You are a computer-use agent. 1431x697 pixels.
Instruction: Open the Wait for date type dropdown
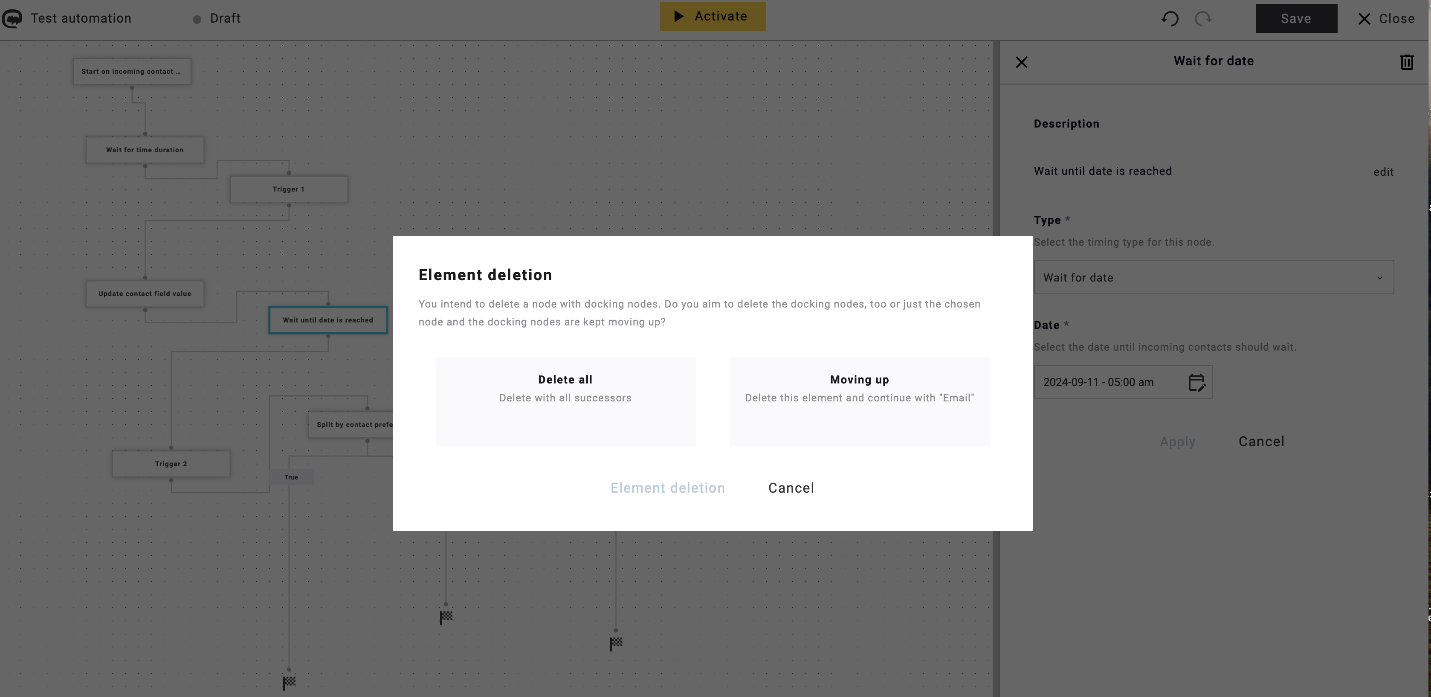(1213, 277)
